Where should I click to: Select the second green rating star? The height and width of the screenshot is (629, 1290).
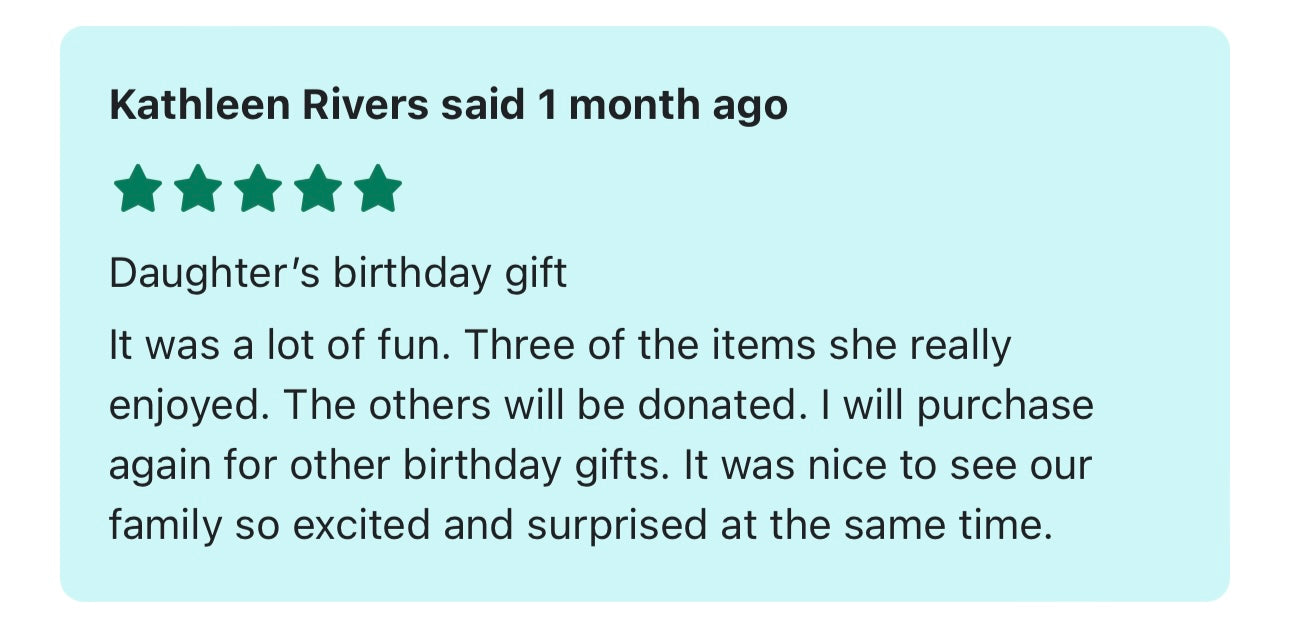click(x=197, y=190)
